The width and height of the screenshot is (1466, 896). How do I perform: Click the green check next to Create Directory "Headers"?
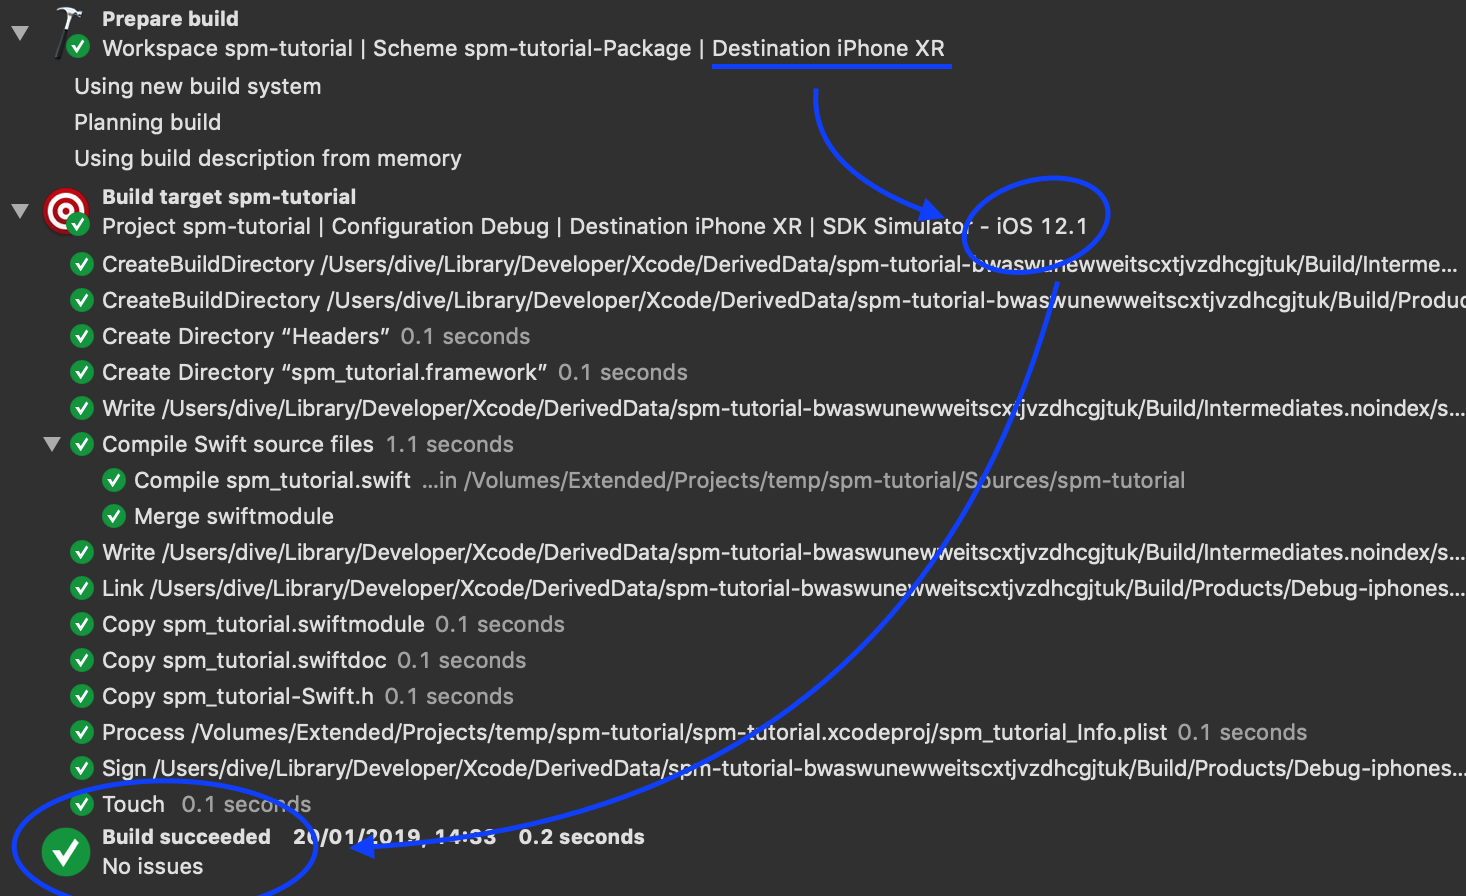coord(82,337)
